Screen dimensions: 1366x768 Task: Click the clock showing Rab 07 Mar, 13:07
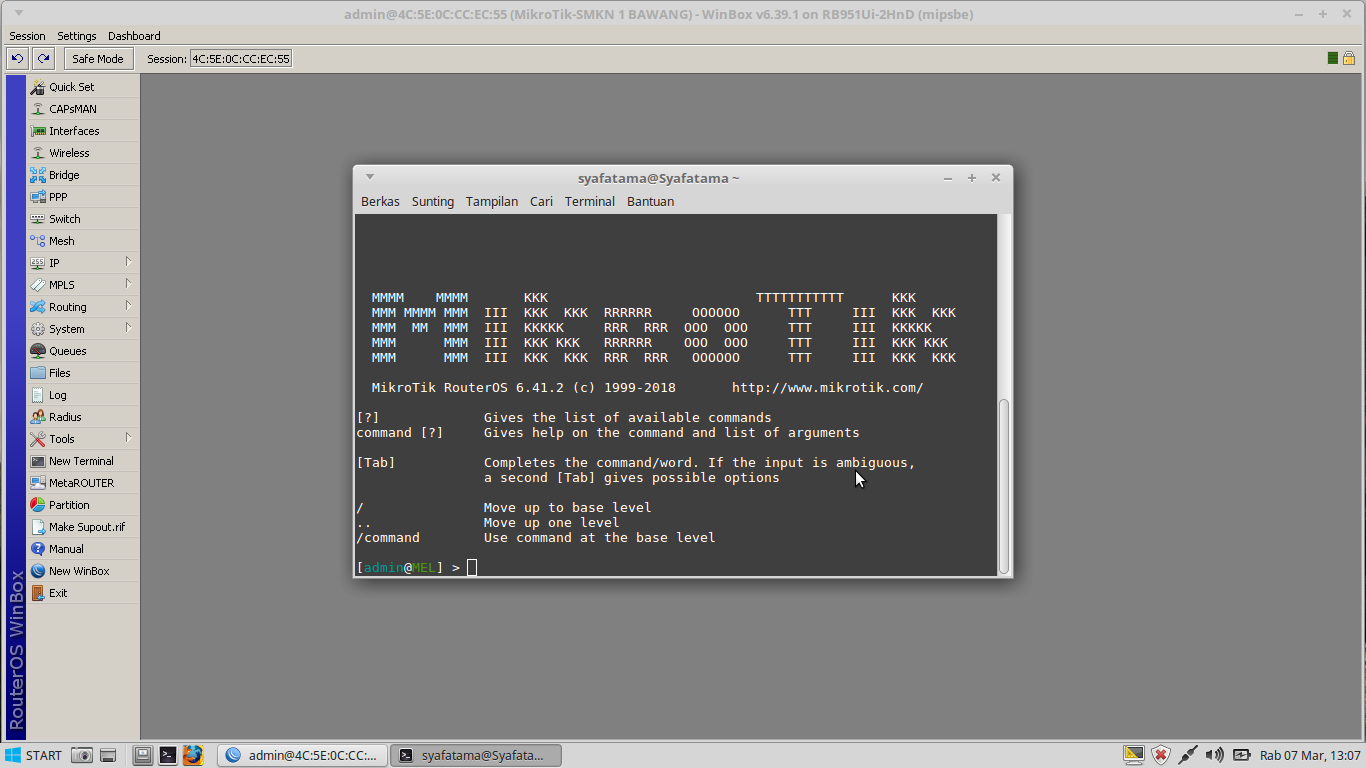click(1310, 755)
